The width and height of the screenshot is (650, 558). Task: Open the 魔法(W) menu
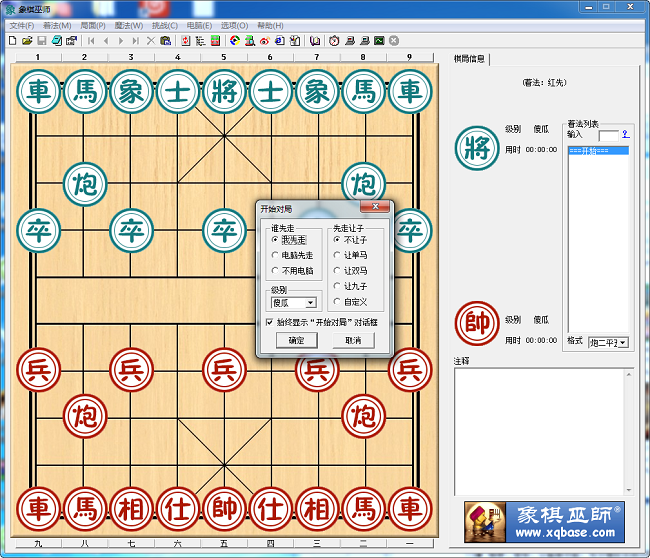[x=129, y=26]
